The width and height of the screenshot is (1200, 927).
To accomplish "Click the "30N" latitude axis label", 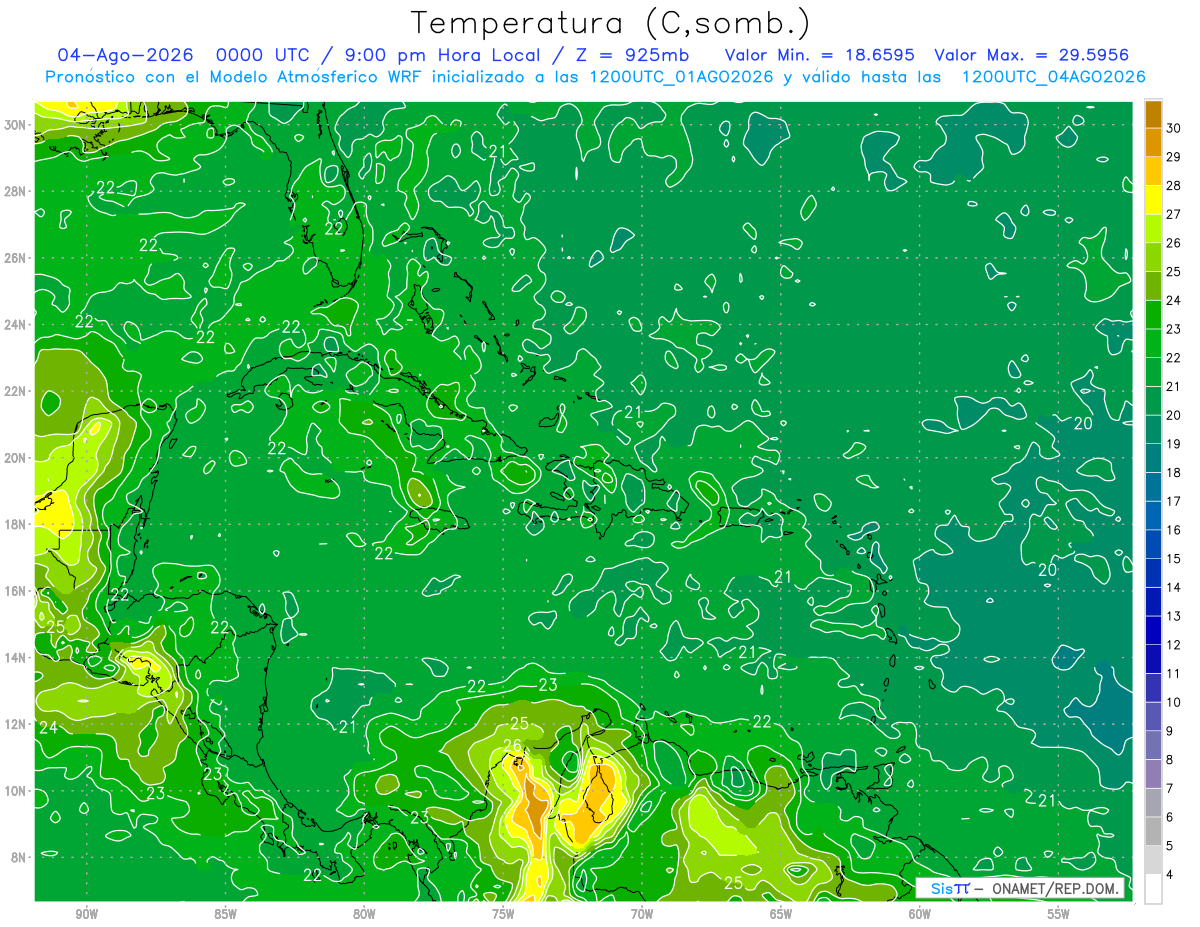I will coord(16,125).
